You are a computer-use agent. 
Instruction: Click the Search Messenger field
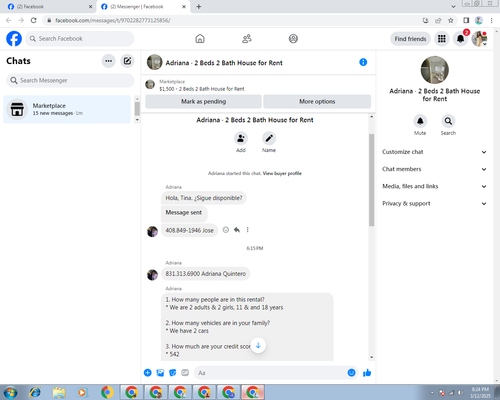tap(70, 80)
